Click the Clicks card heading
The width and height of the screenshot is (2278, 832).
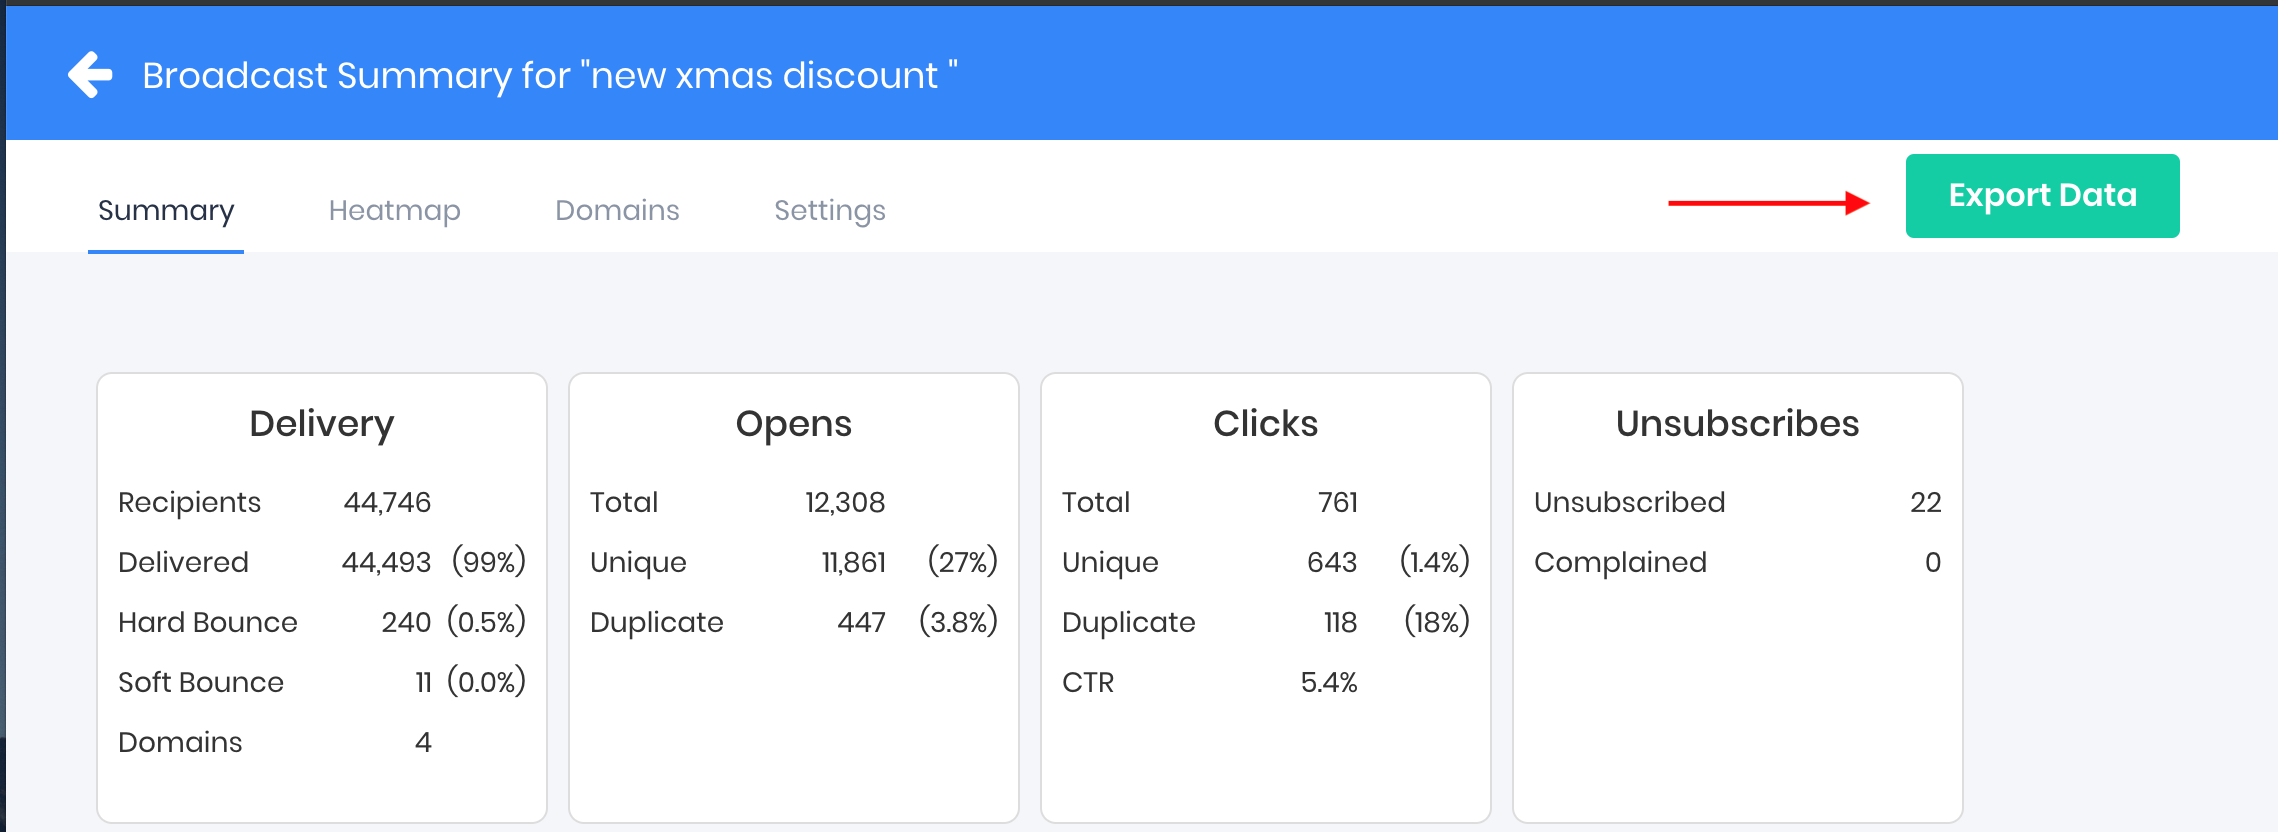1265,424
